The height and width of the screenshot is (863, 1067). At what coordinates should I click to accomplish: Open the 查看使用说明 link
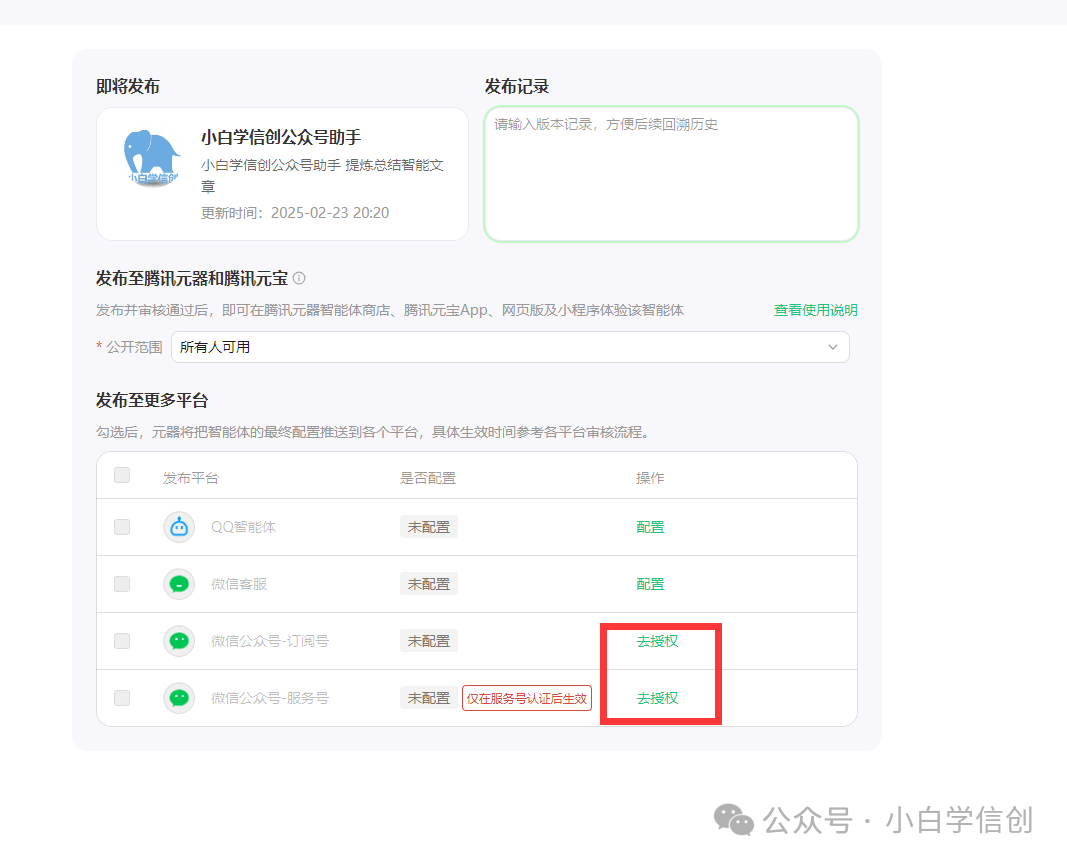click(815, 310)
